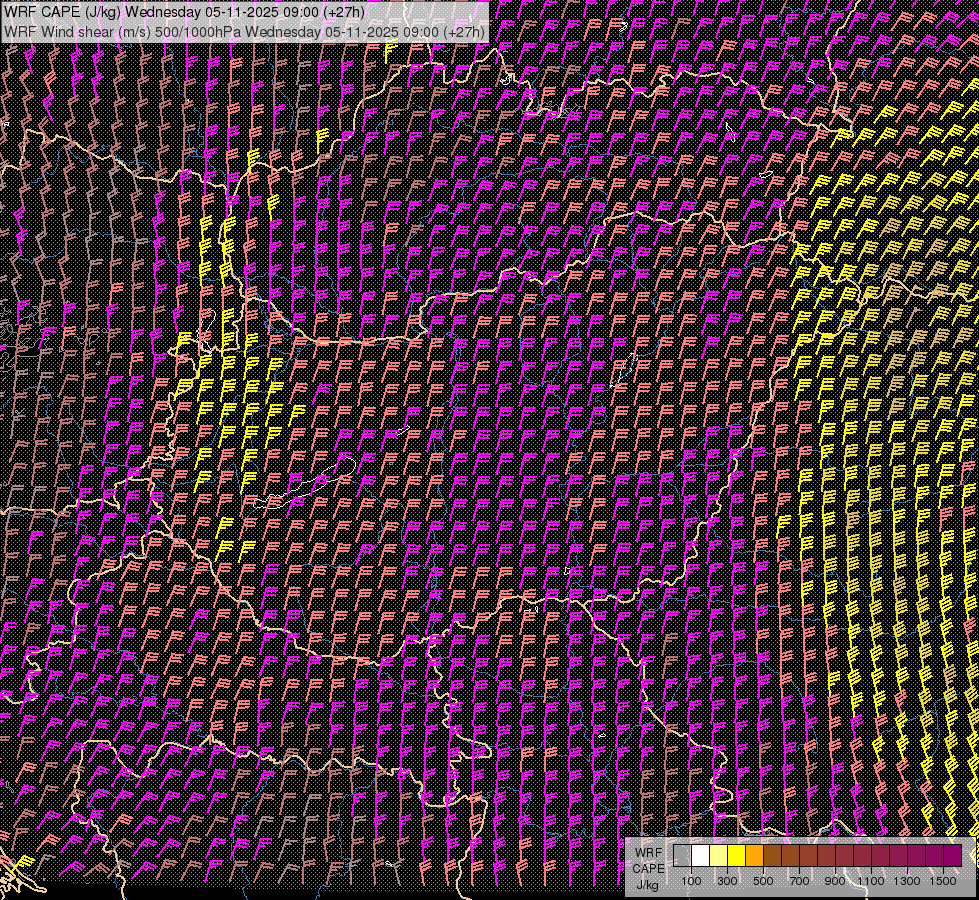979x900 pixels.
Task: Click the 100 label on the legend
Action: (691, 881)
